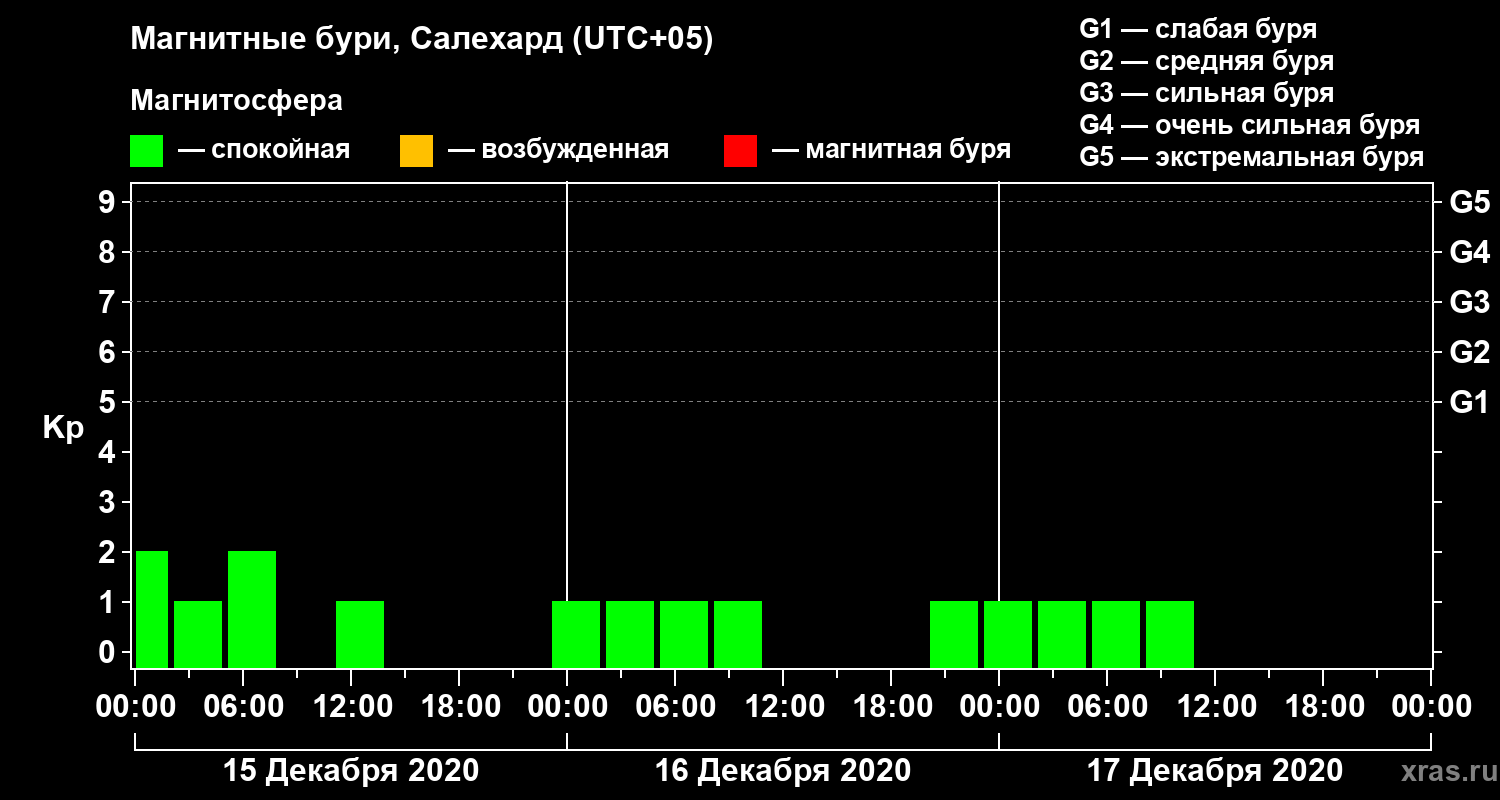1500x800 pixels.
Task: Click the 18:00 time label under December 16
Action: (891, 706)
